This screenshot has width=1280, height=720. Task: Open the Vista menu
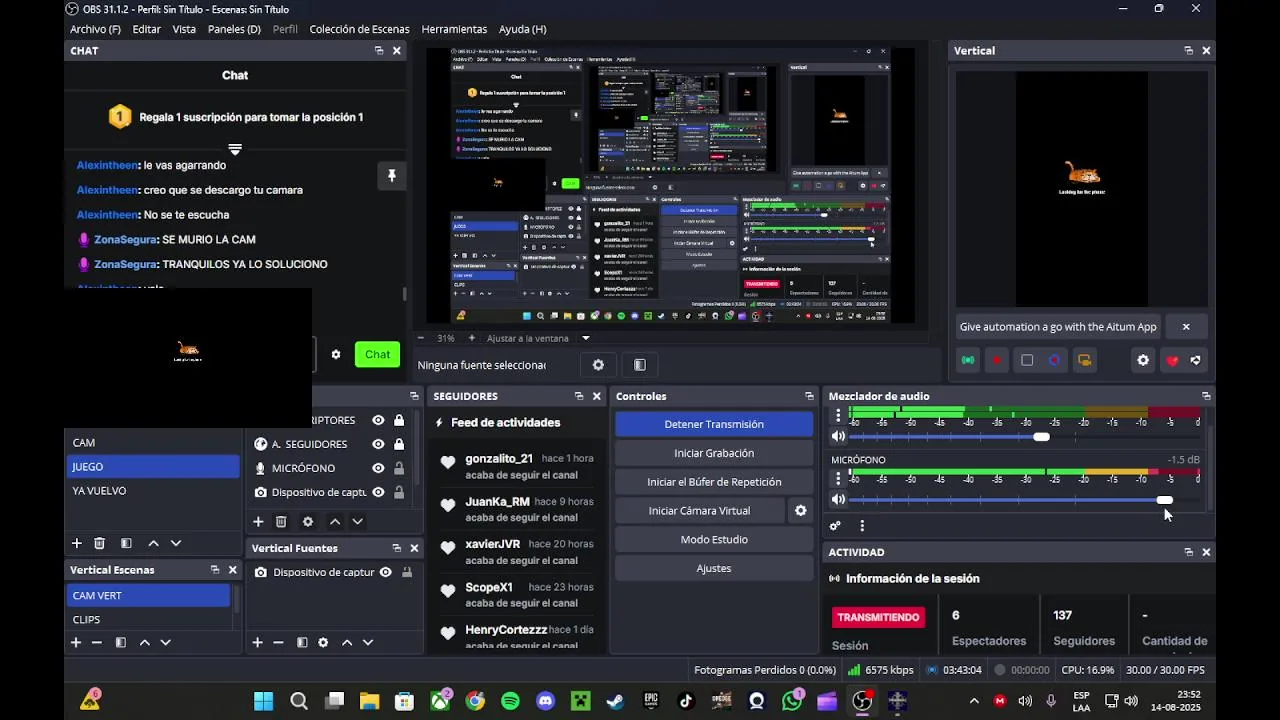tap(184, 29)
